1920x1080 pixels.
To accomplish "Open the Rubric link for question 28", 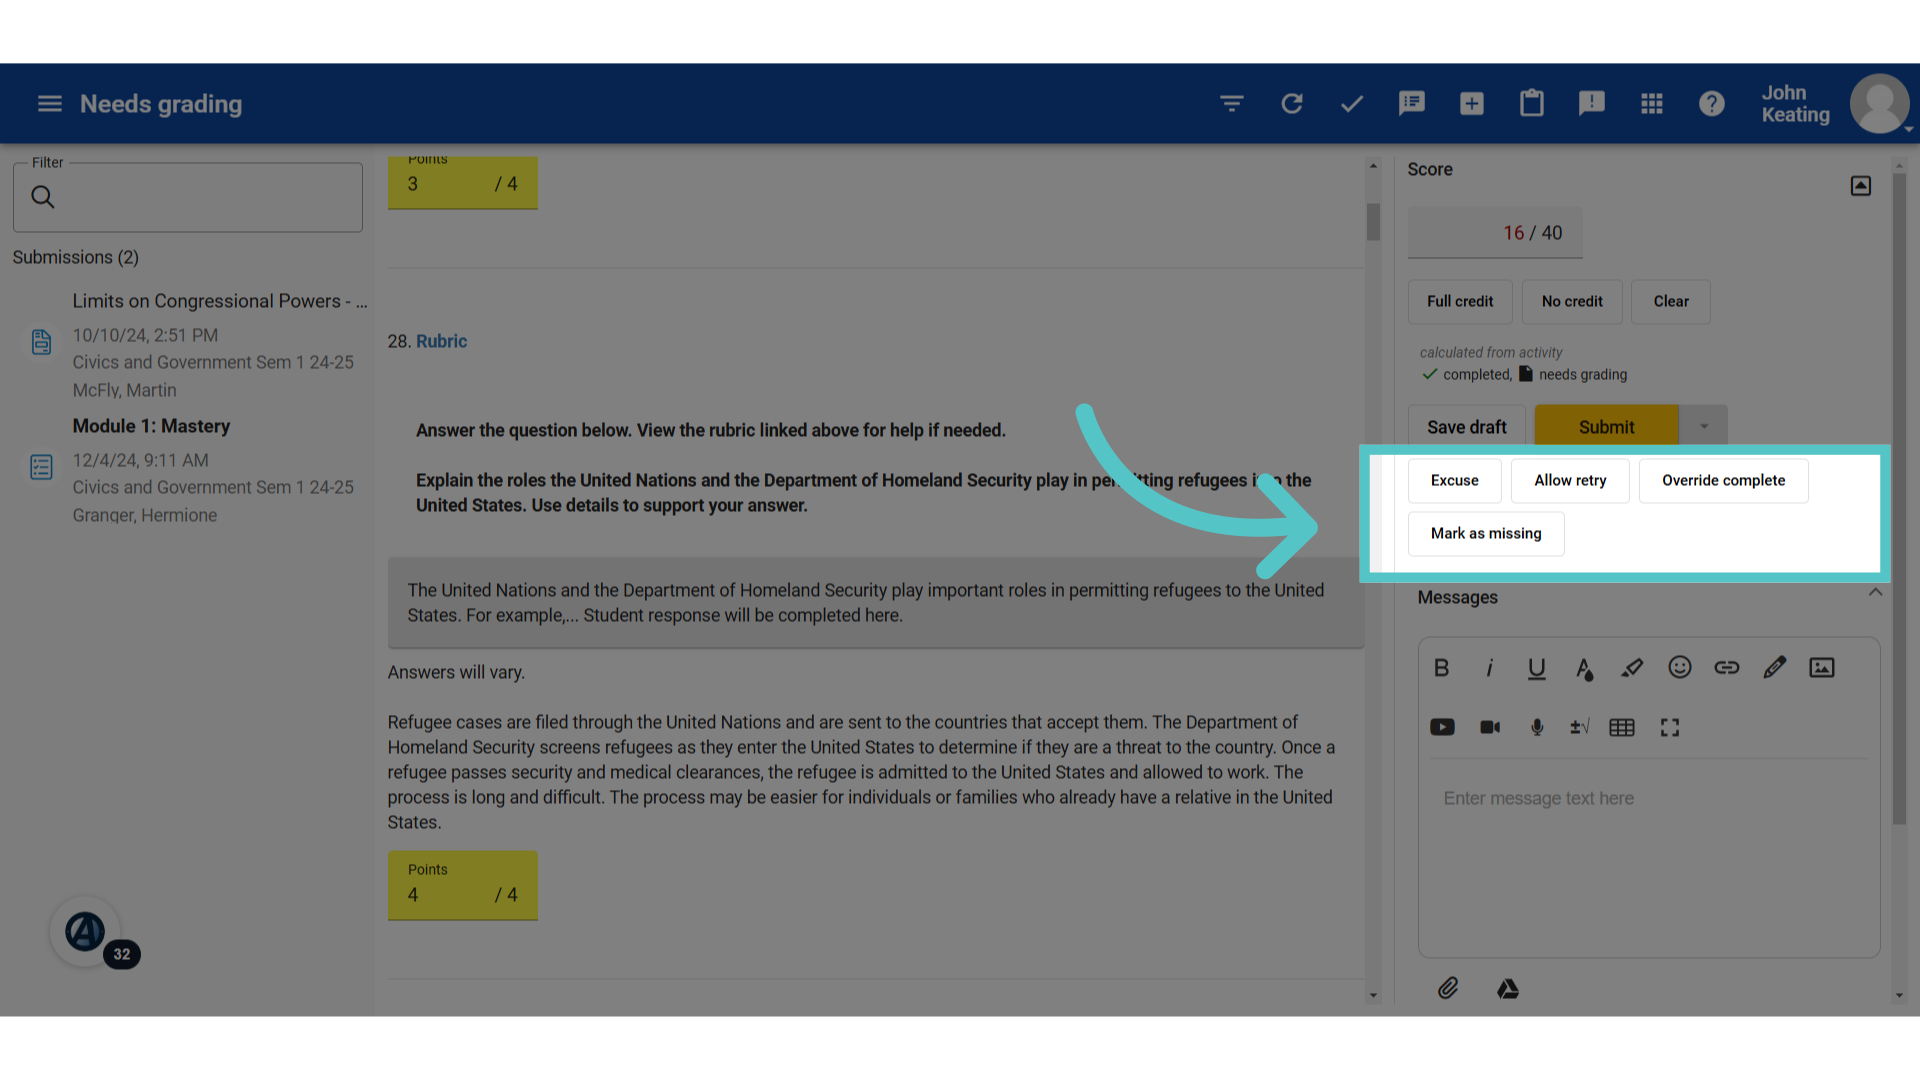I will 441,341.
